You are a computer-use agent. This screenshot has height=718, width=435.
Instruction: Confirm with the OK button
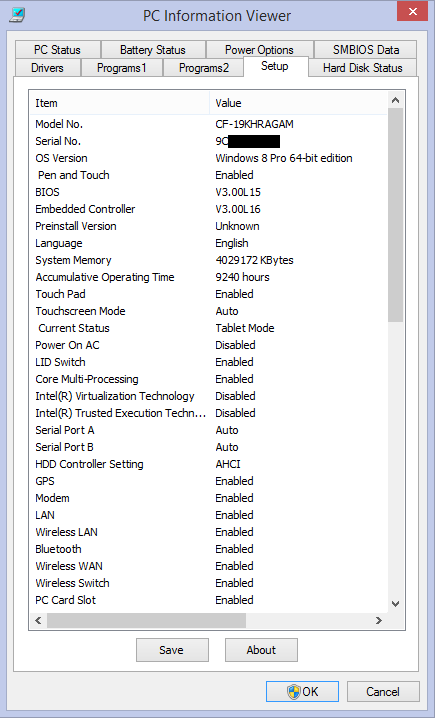[x=302, y=691]
